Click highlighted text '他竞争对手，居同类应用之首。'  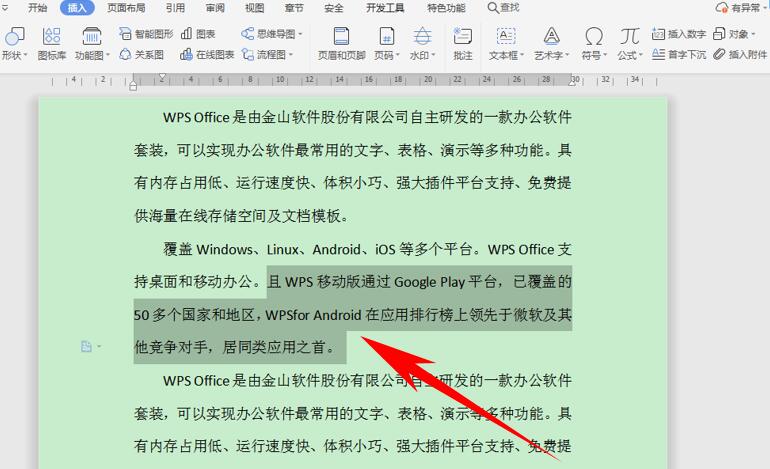pos(234,347)
